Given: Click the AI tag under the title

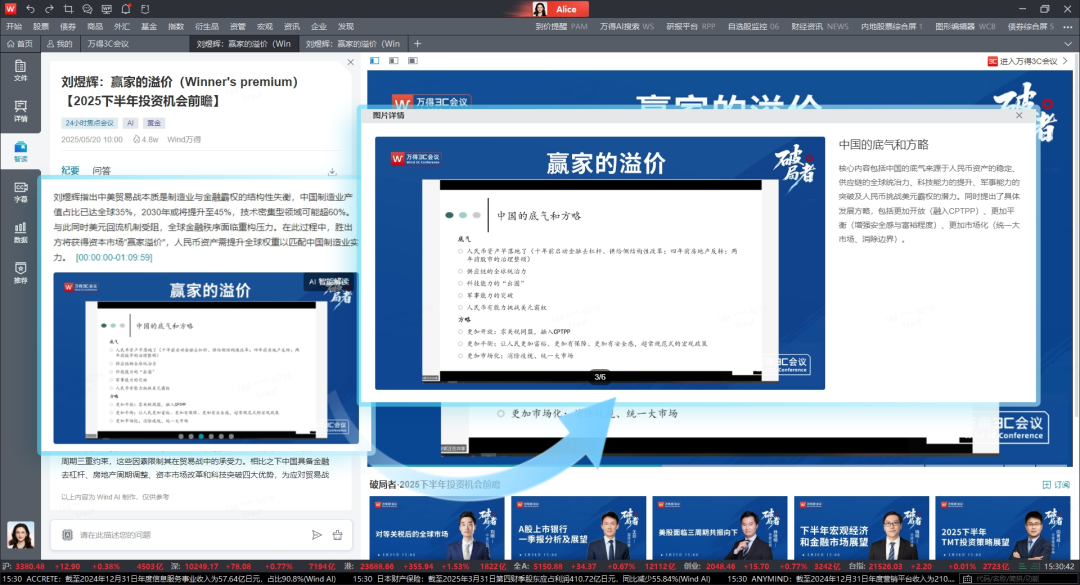Looking at the screenshot, I should 130,123.
